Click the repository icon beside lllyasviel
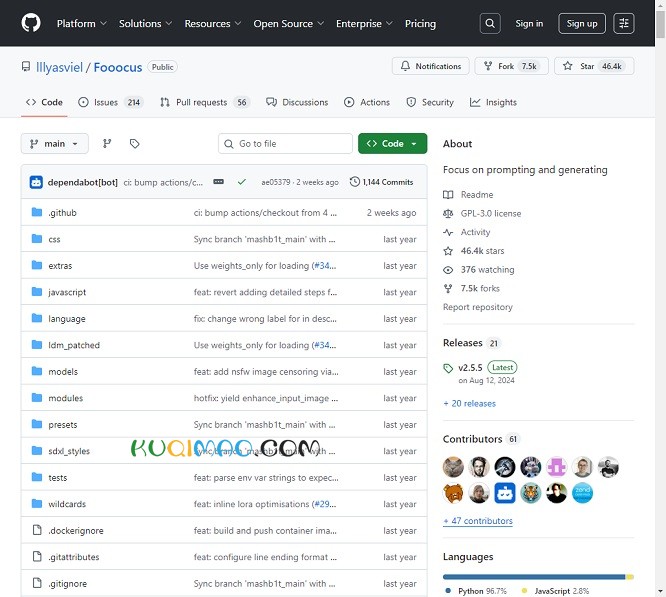The width and height of the screenshot is (666, 597). click(x=26, y=67)
